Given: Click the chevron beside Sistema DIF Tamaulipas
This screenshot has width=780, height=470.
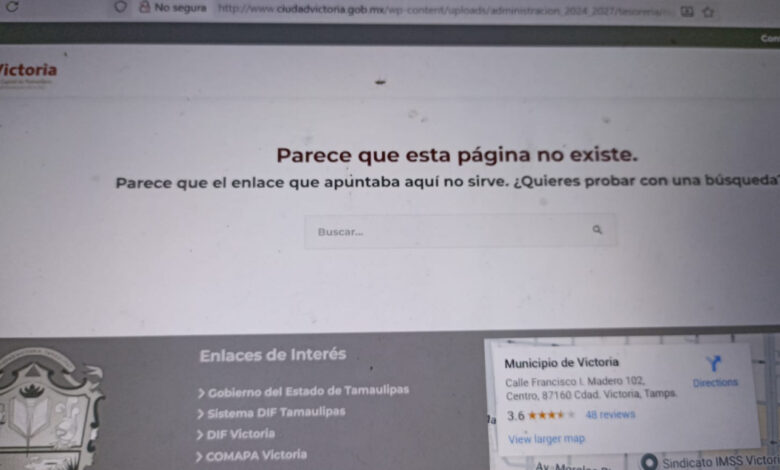Looking at the screenshot, I should [x=201, y=414].
